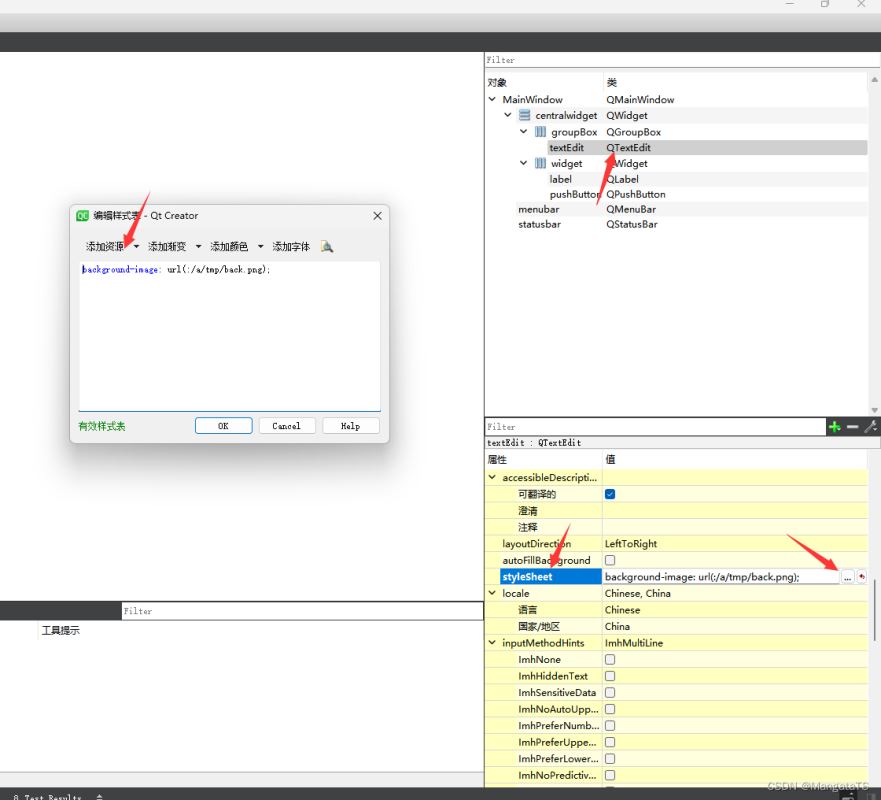Screen dimensions: 881x800
Task: Click the groupBox layout icon in tree
Action: [x=541, y=132]
